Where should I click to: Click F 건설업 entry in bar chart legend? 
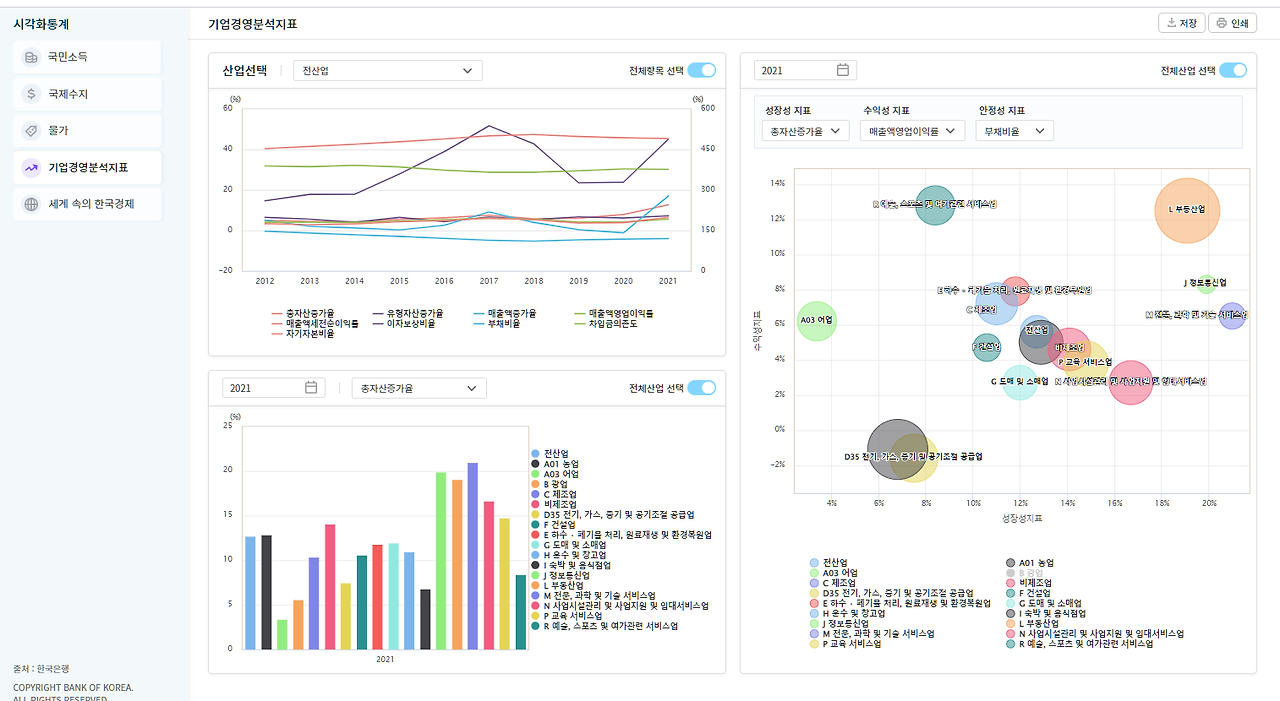coord(553,524)
